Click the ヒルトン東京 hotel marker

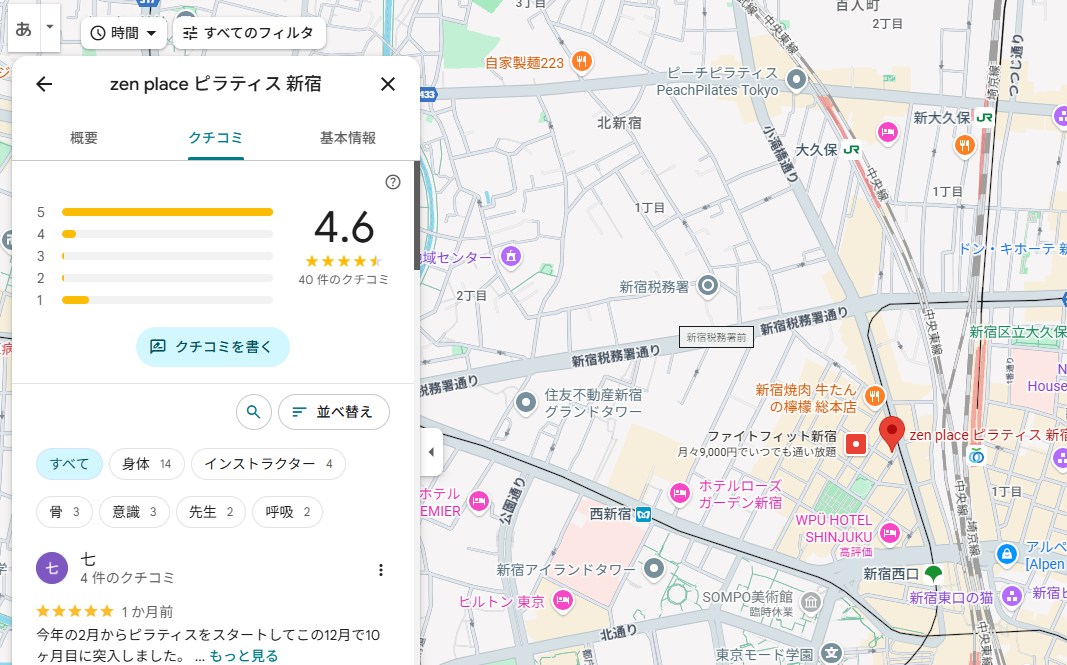(563, 601)
